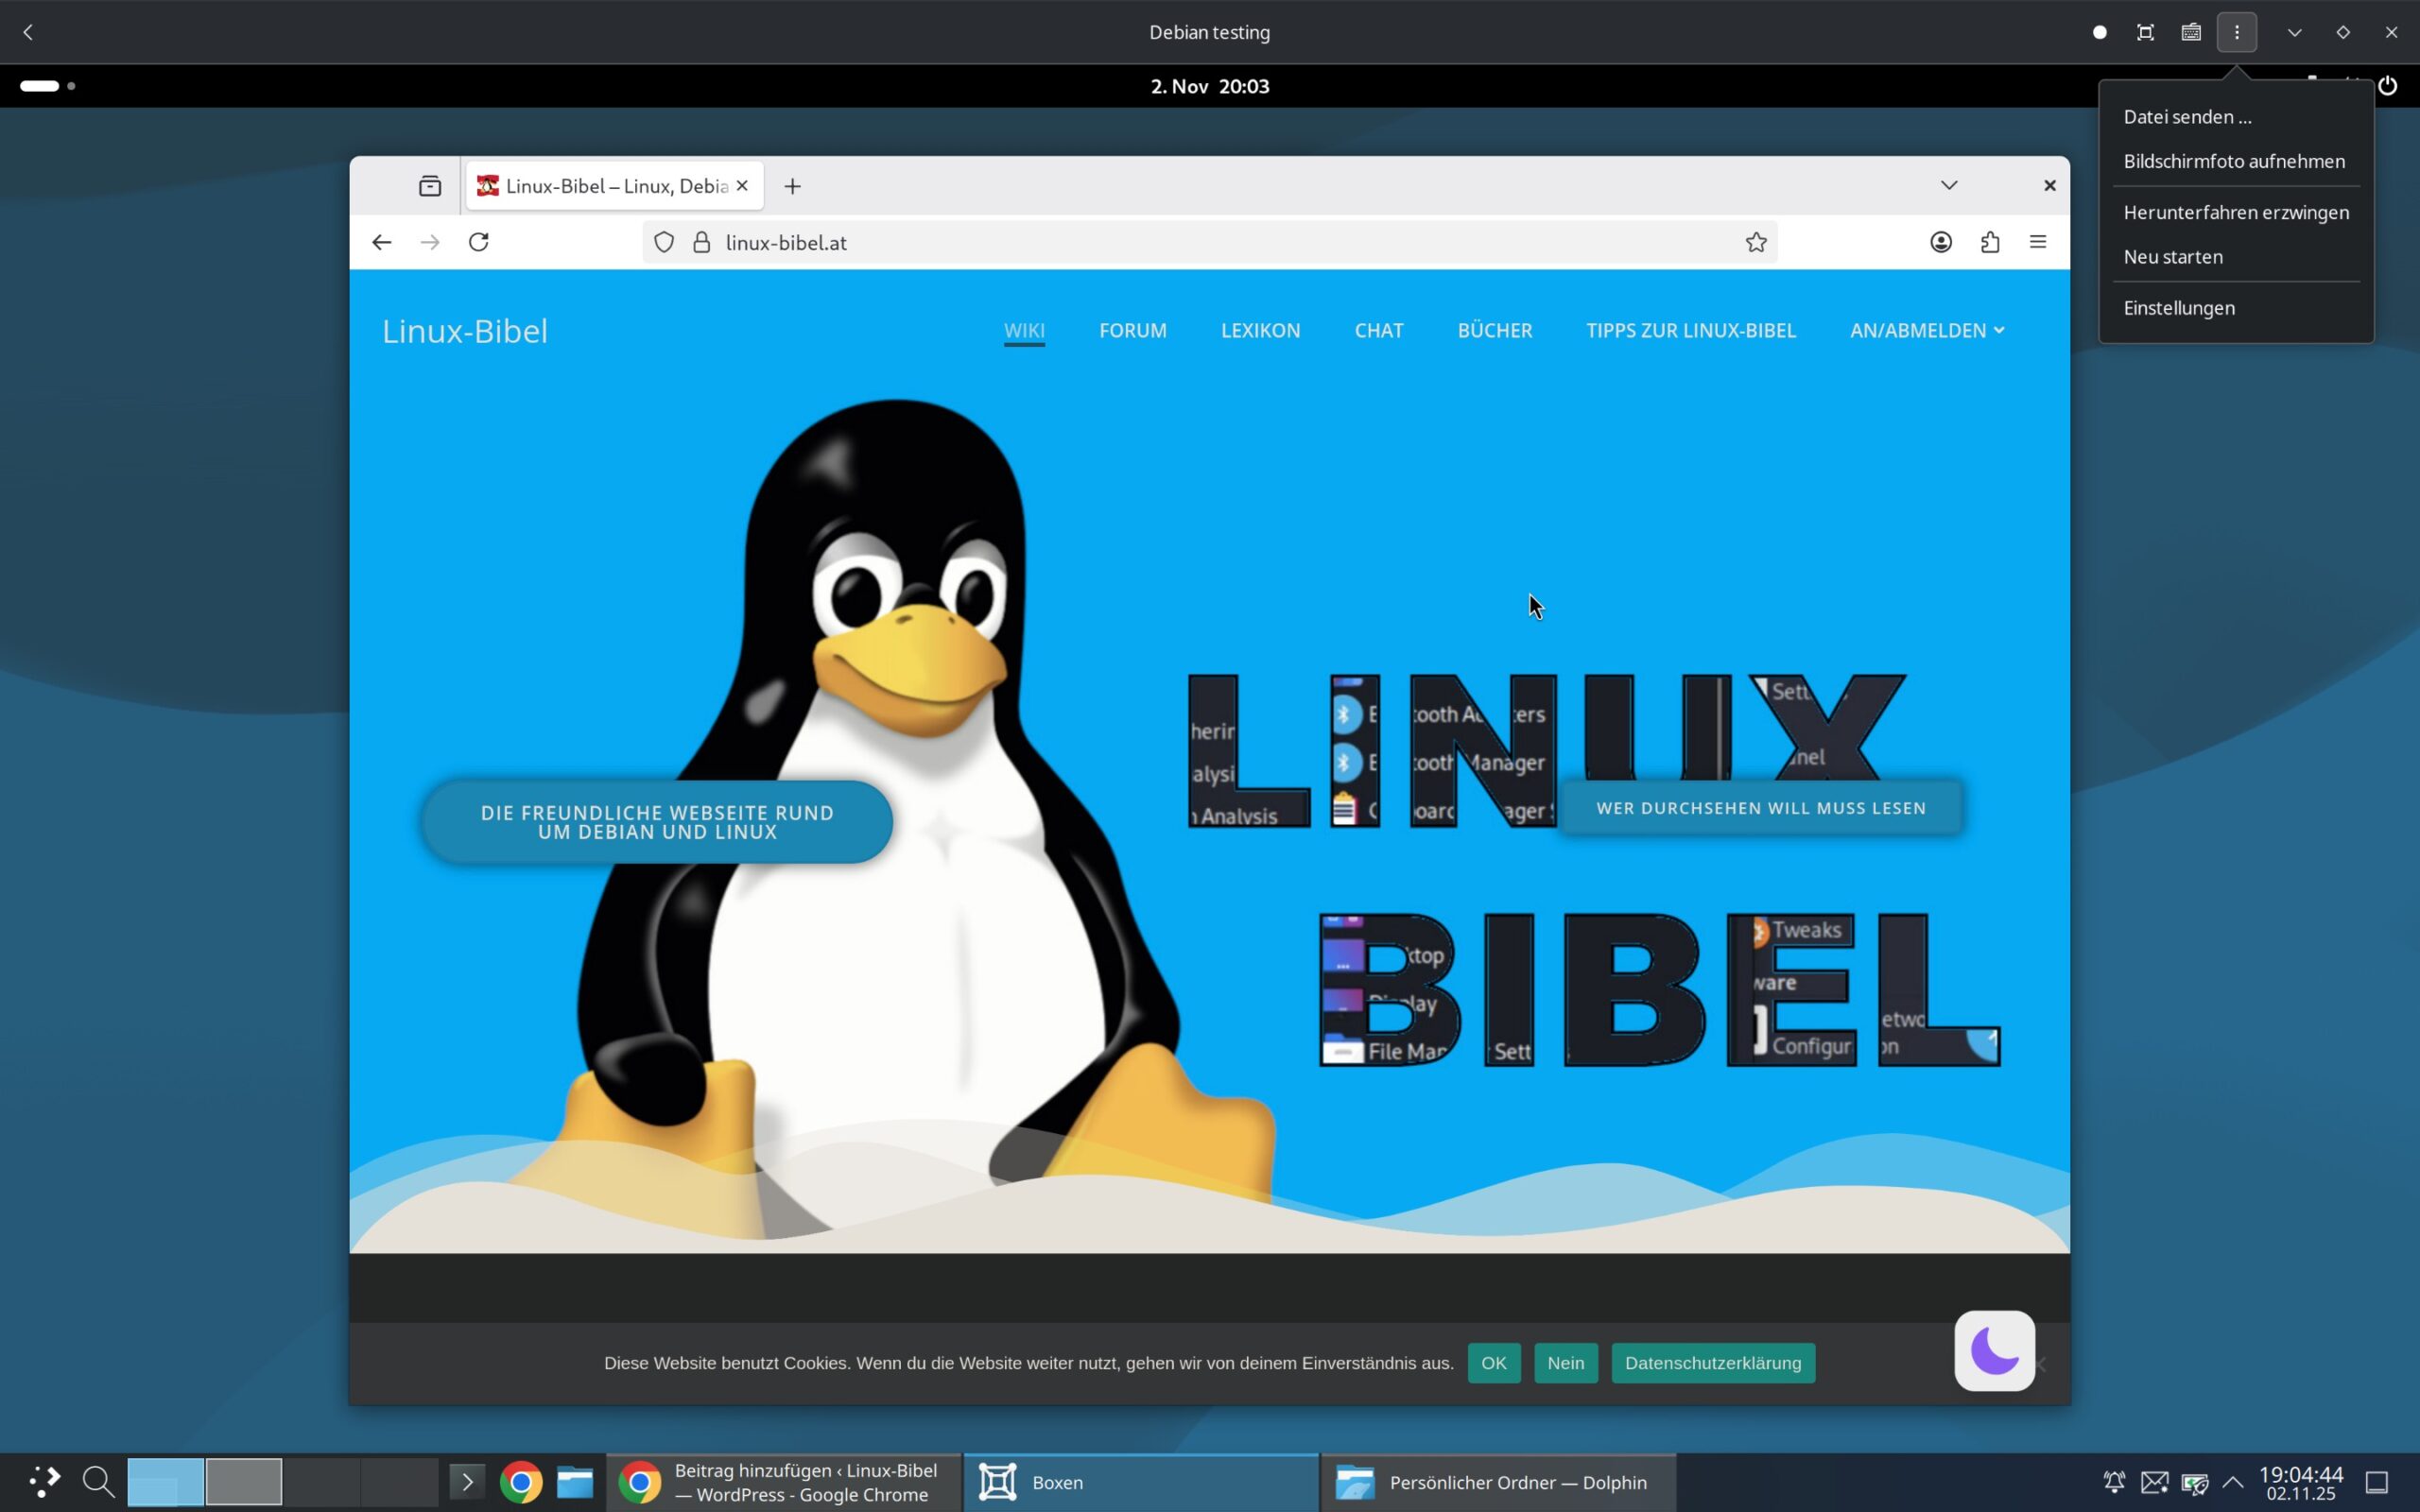Choose Neu starten from the menu
2420x1512 pixels.
(2173, 257)
